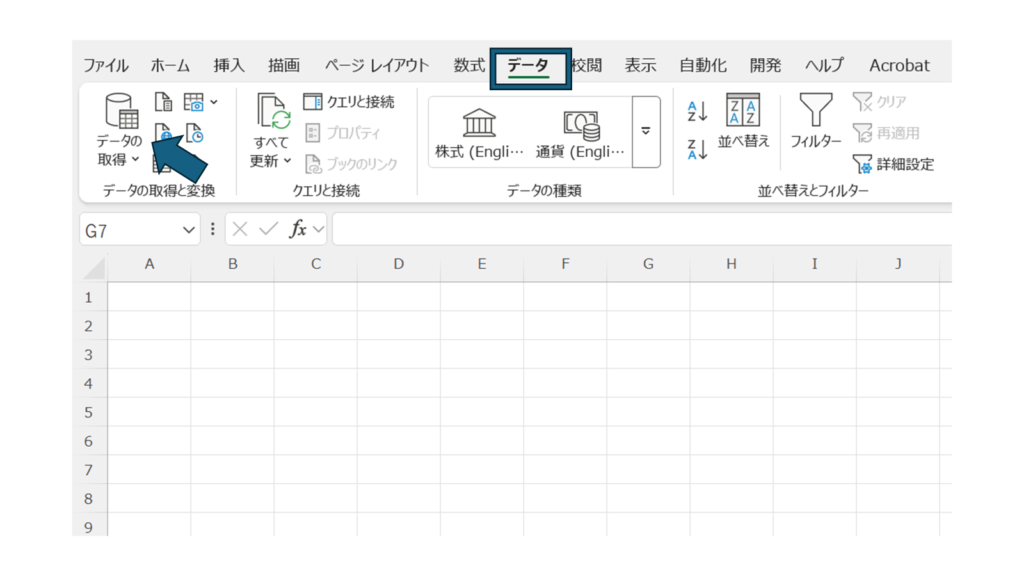1024x576 pixels.
Task: Open the Name Box dropdown arrow
Action: [x=190, y=230]
